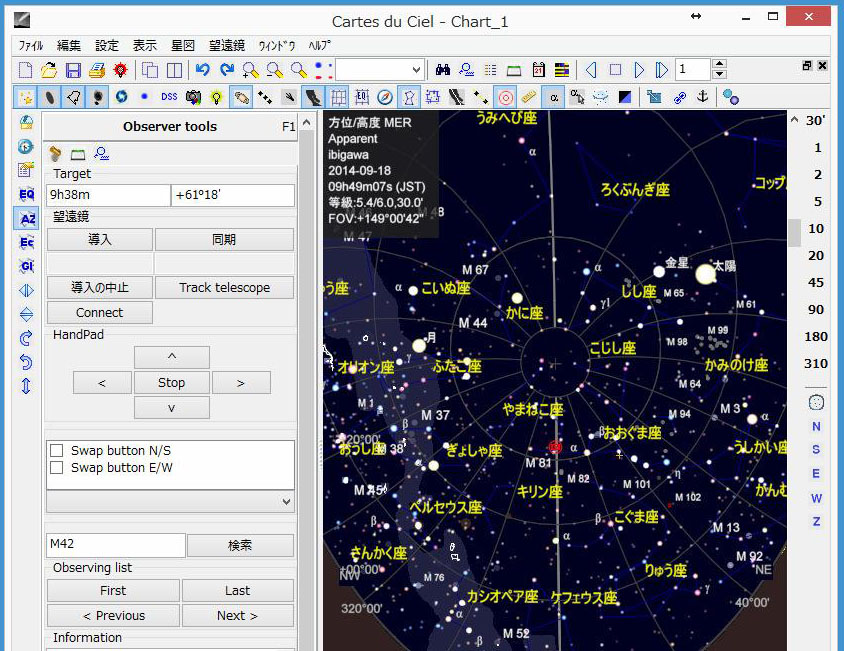Screen dimensions: 844x651
Task: Open the 星図 menu
Action: (x=182, y=45)
